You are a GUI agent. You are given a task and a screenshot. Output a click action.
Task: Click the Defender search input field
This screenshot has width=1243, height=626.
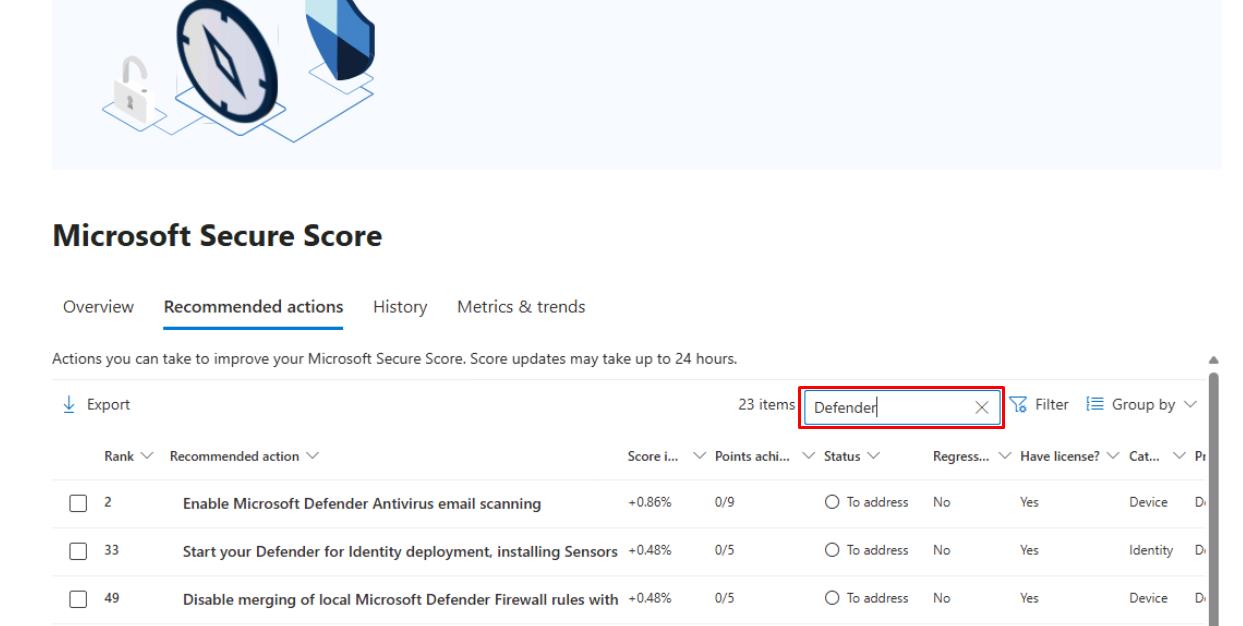pyautogui.click(x=888, y=407)
